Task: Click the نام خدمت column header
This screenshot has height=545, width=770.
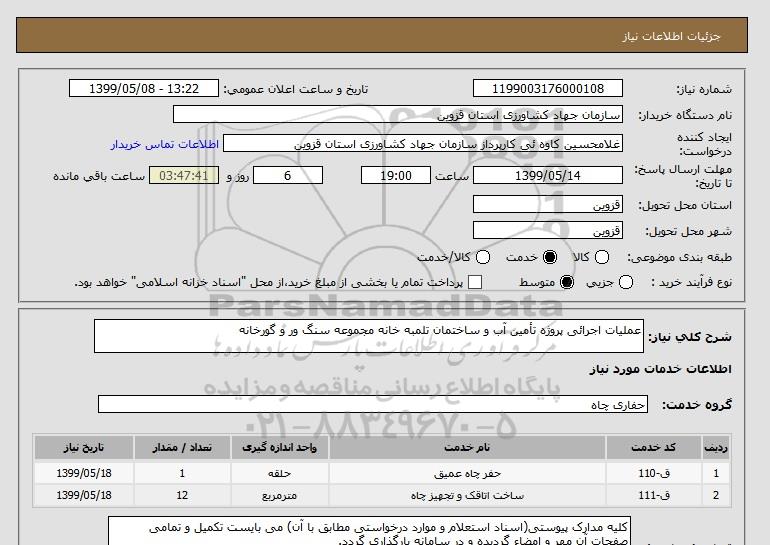Action: tap(467, 448)
